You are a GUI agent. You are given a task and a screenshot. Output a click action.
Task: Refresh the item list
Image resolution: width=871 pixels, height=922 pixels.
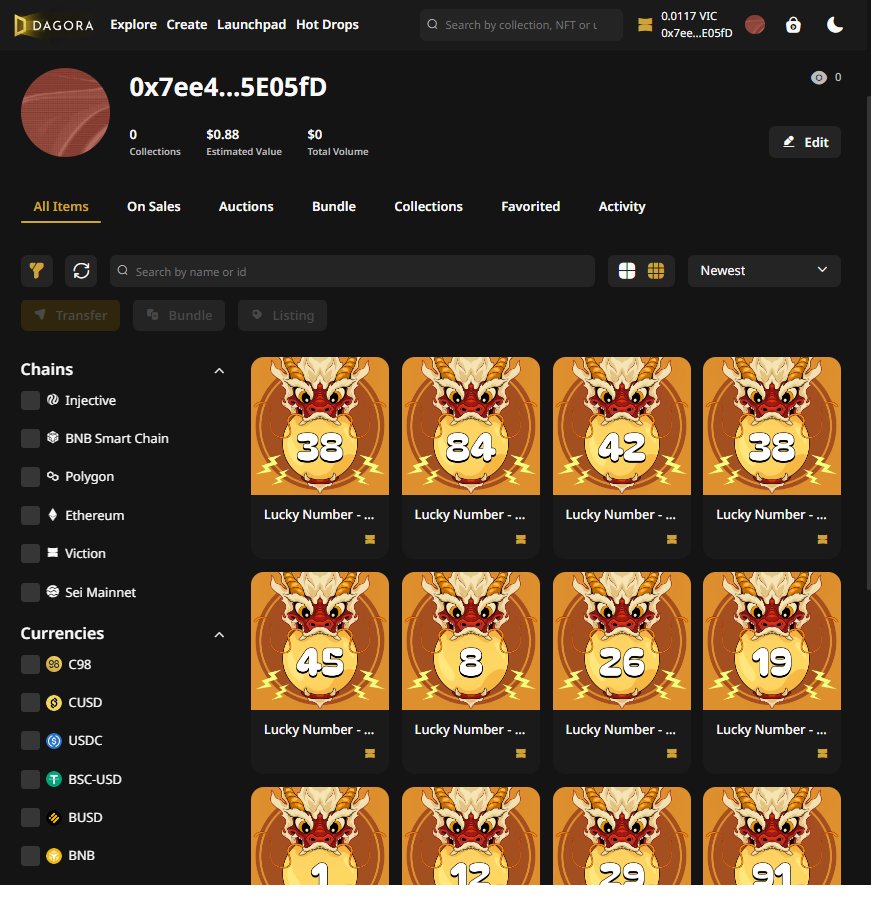pyautogui.click(x=81, y=270)
